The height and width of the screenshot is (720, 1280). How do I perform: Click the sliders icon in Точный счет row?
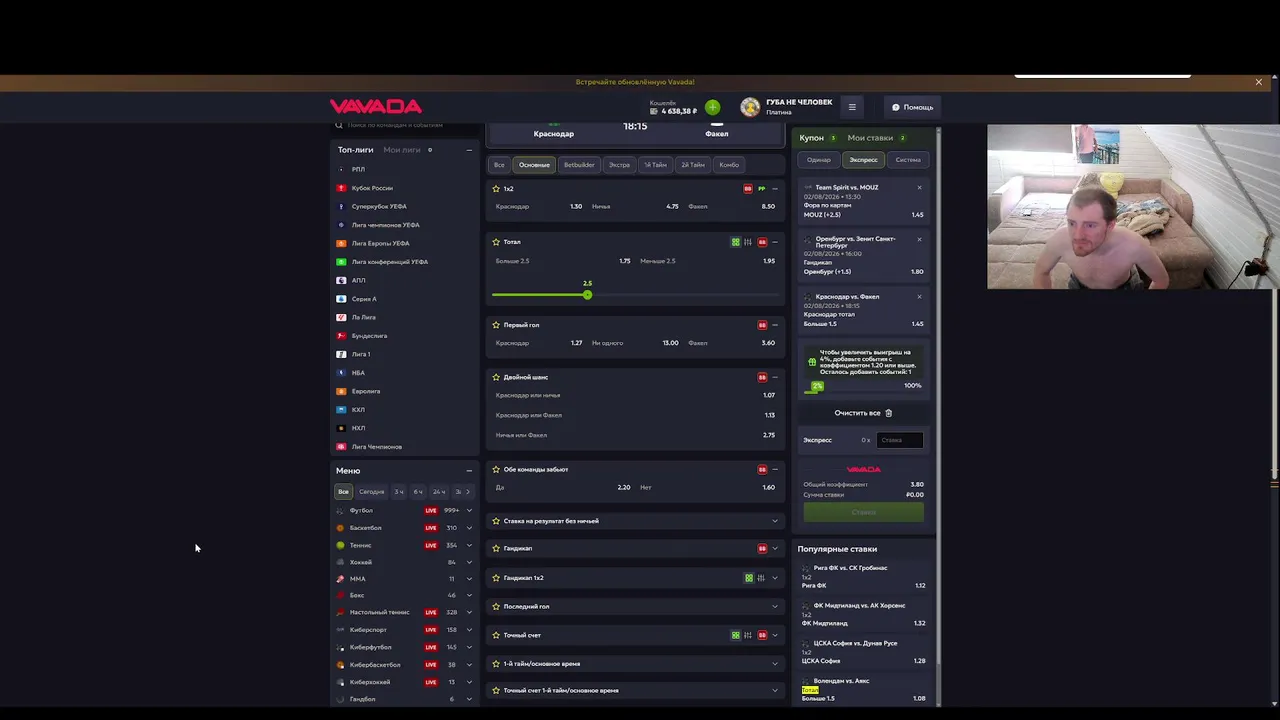coord(748,635)
